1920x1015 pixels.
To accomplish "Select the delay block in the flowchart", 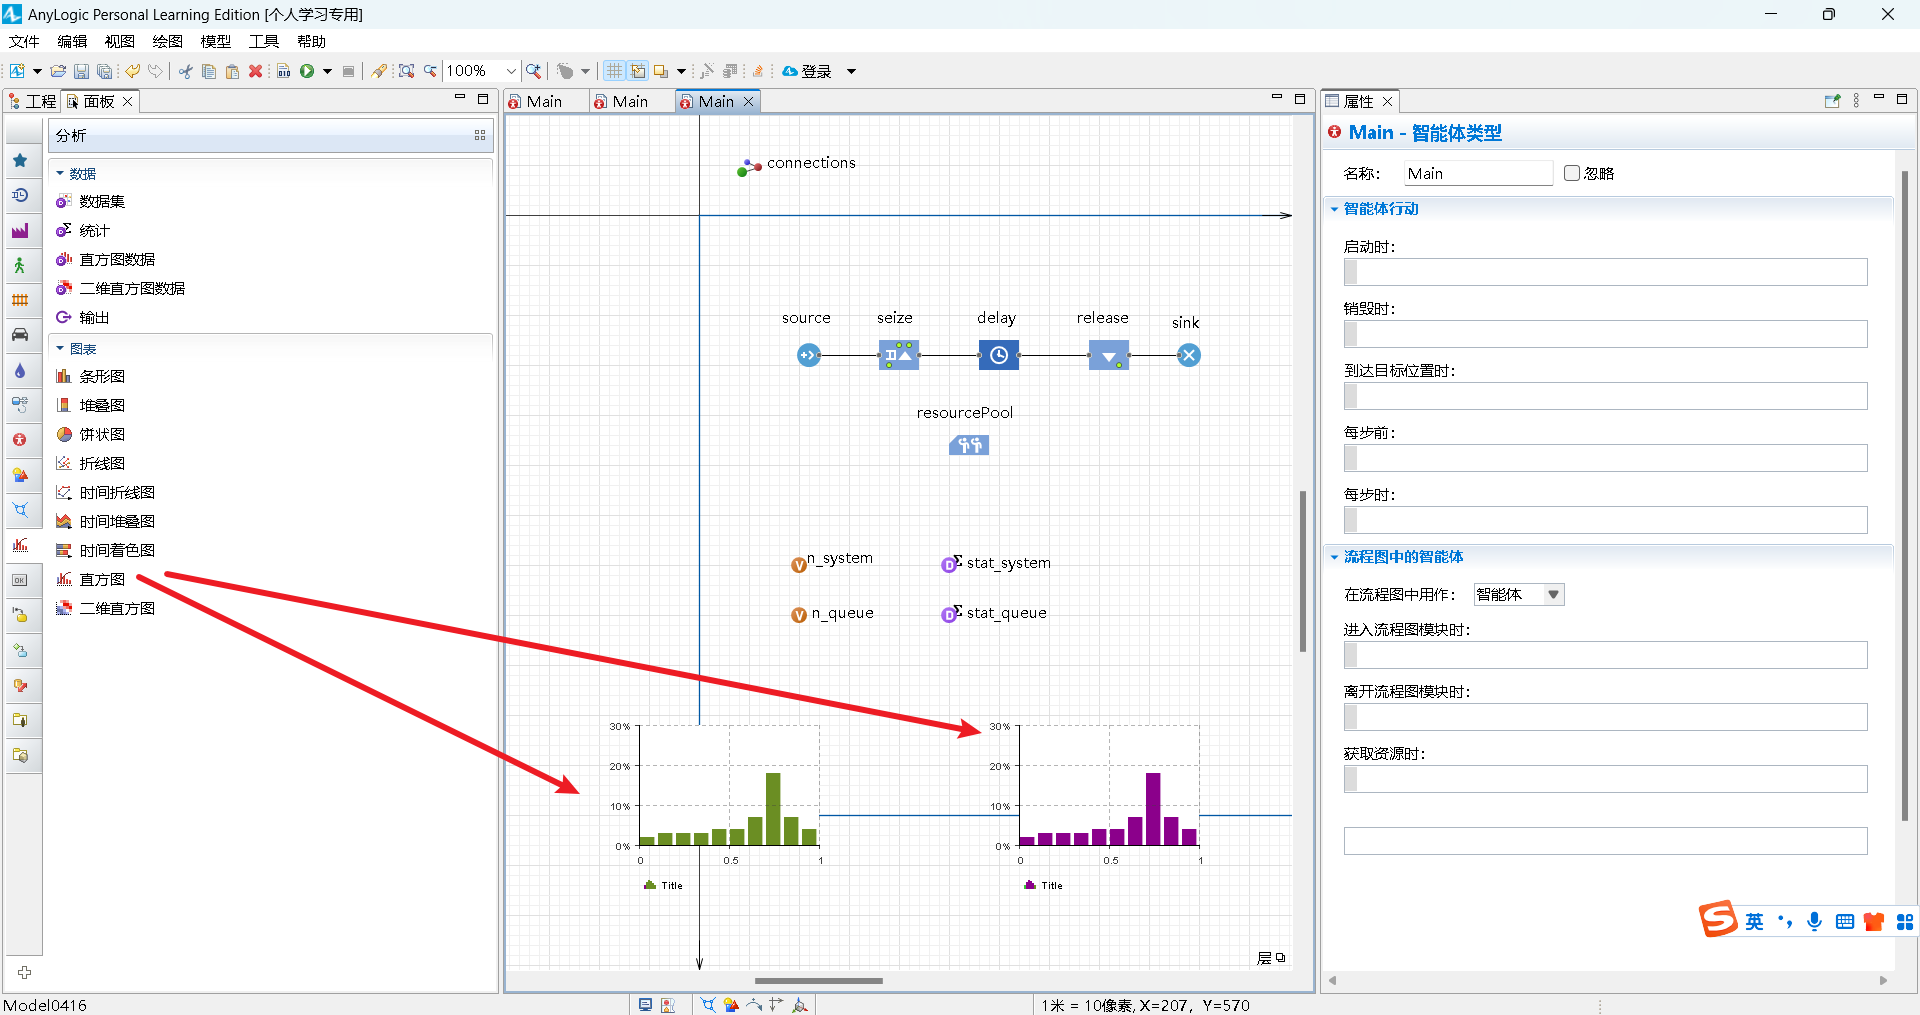I will [x=998, y=355].
